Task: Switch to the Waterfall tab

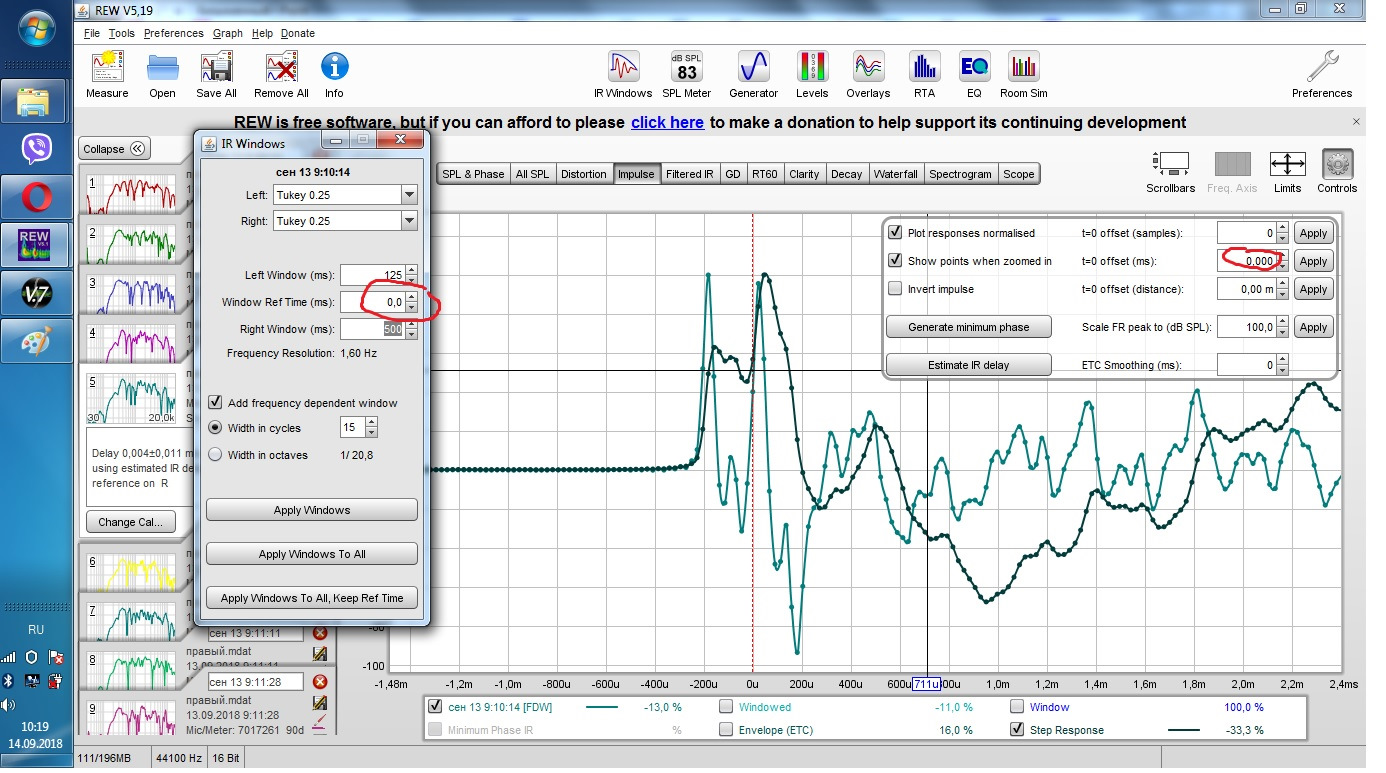Action: click(895, 174)
